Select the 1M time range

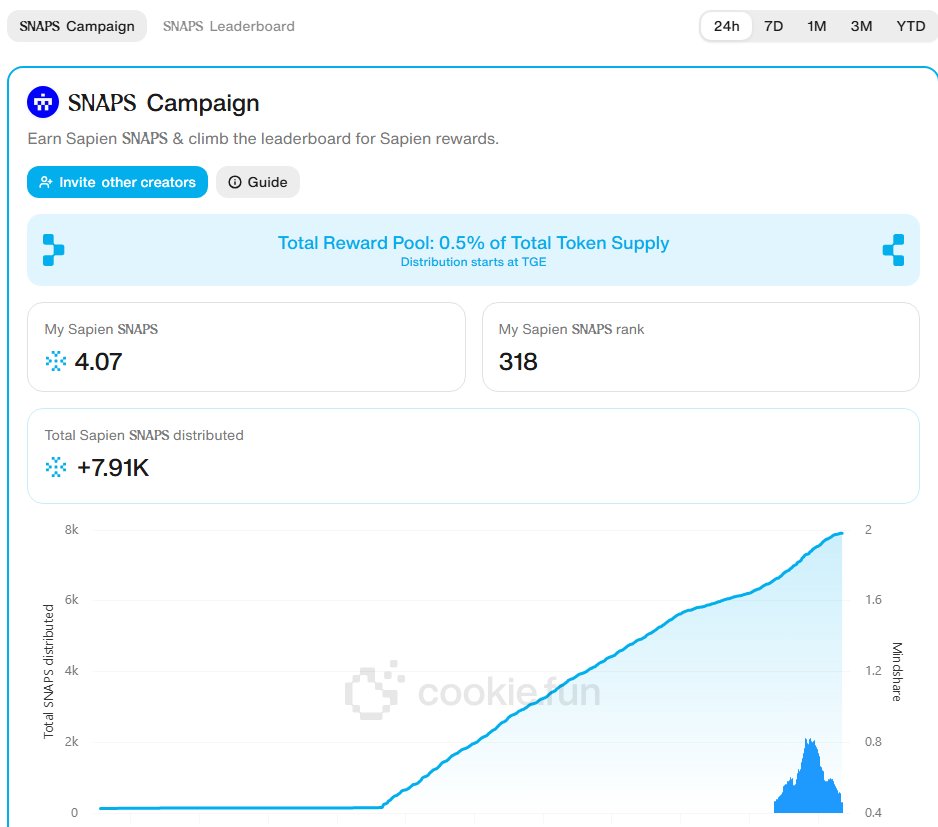pyautogui.click(x=817, y=26)
